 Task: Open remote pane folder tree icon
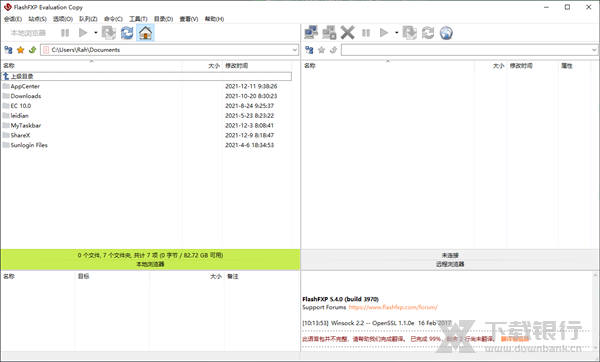[x=309, y=50]
